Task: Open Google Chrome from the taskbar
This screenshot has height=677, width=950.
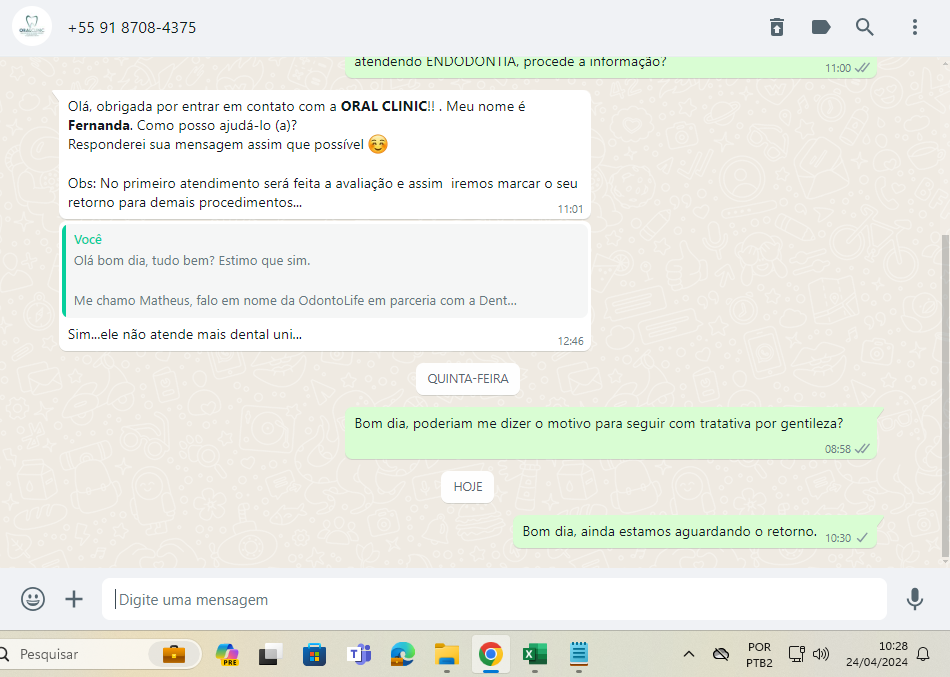Action: (490, 654)
